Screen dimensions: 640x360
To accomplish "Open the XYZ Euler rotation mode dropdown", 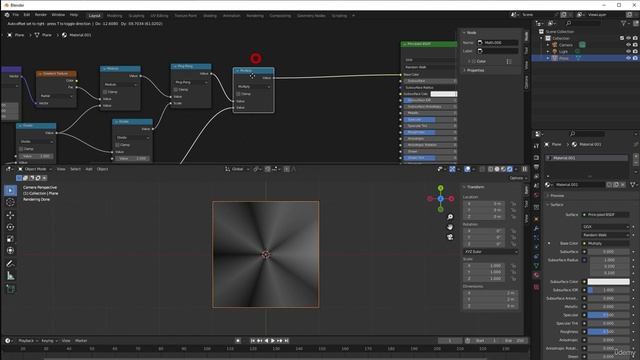I will pyautogui.click(x=491, y=252).
